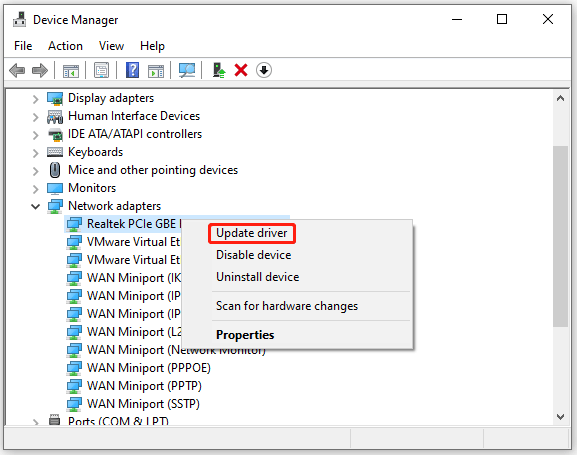The image size is (577, 455).
Task: Expand the Display adapters node
Action: click(35, 99)
